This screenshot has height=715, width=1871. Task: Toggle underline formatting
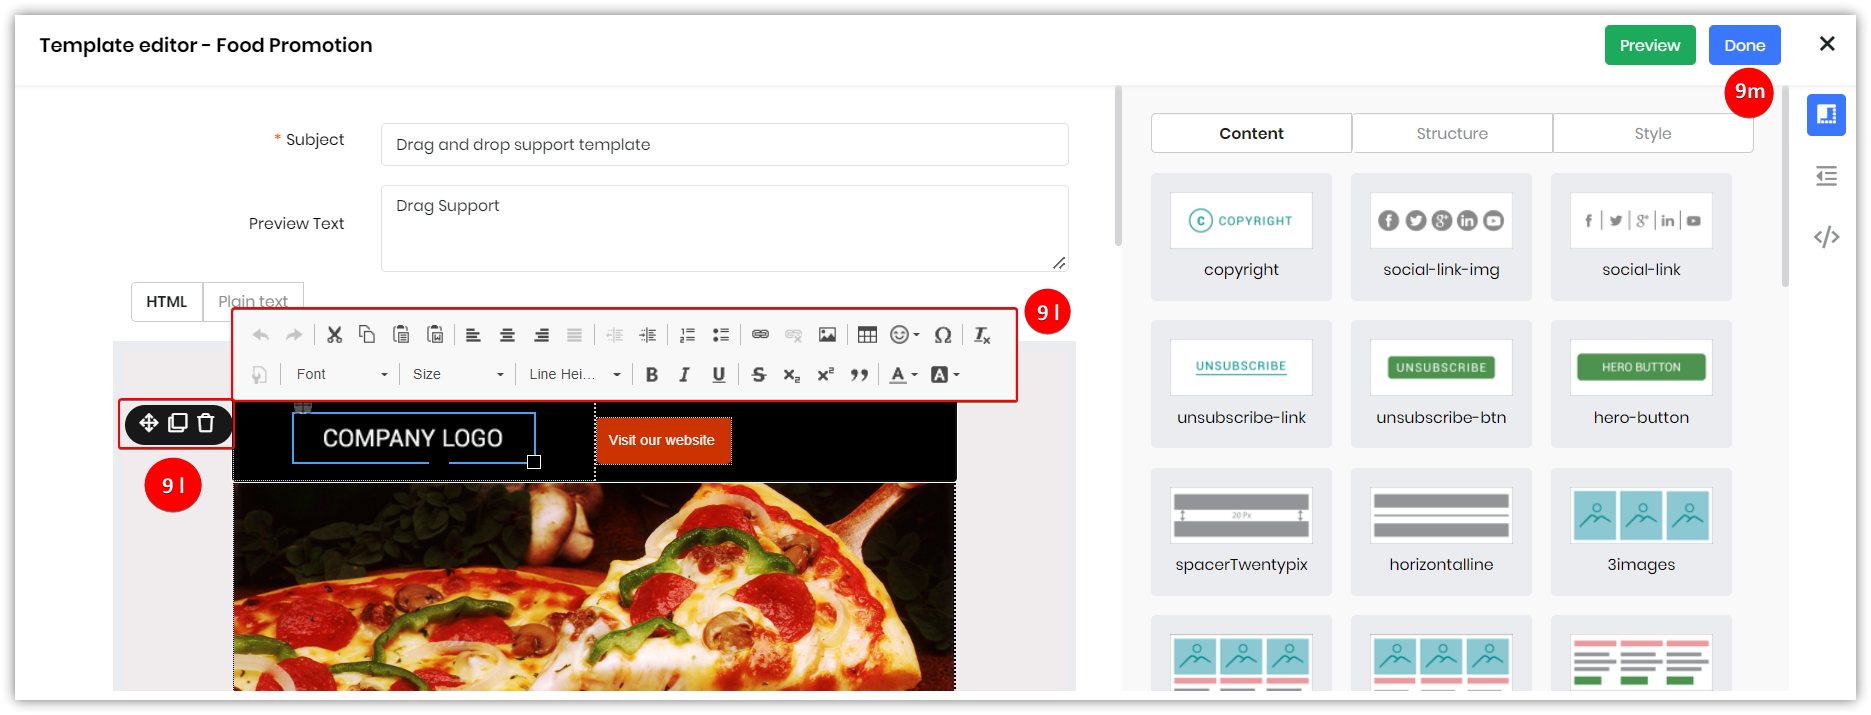coord(718,374)
